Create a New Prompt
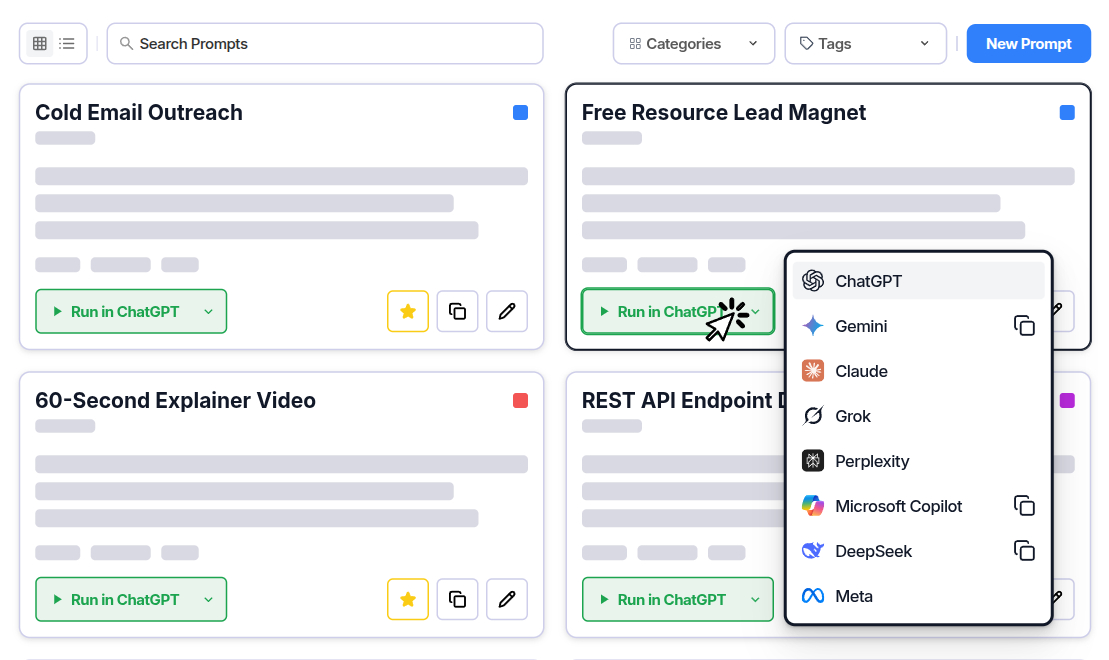1109x660 pixels. (x=1028, y=43)
